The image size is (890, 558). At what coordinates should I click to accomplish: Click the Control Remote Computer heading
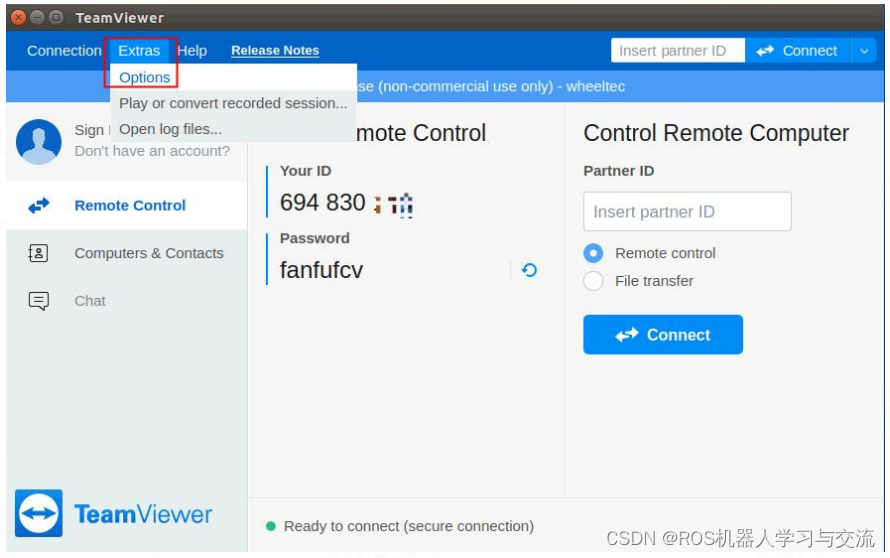coord(716,133)
